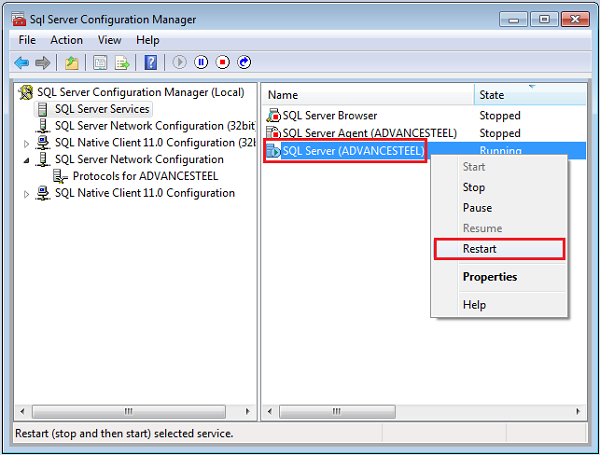Click the SQL Native Client 11.0 Configuration (32bit) icon
The image size is (600, 455).
43,142
